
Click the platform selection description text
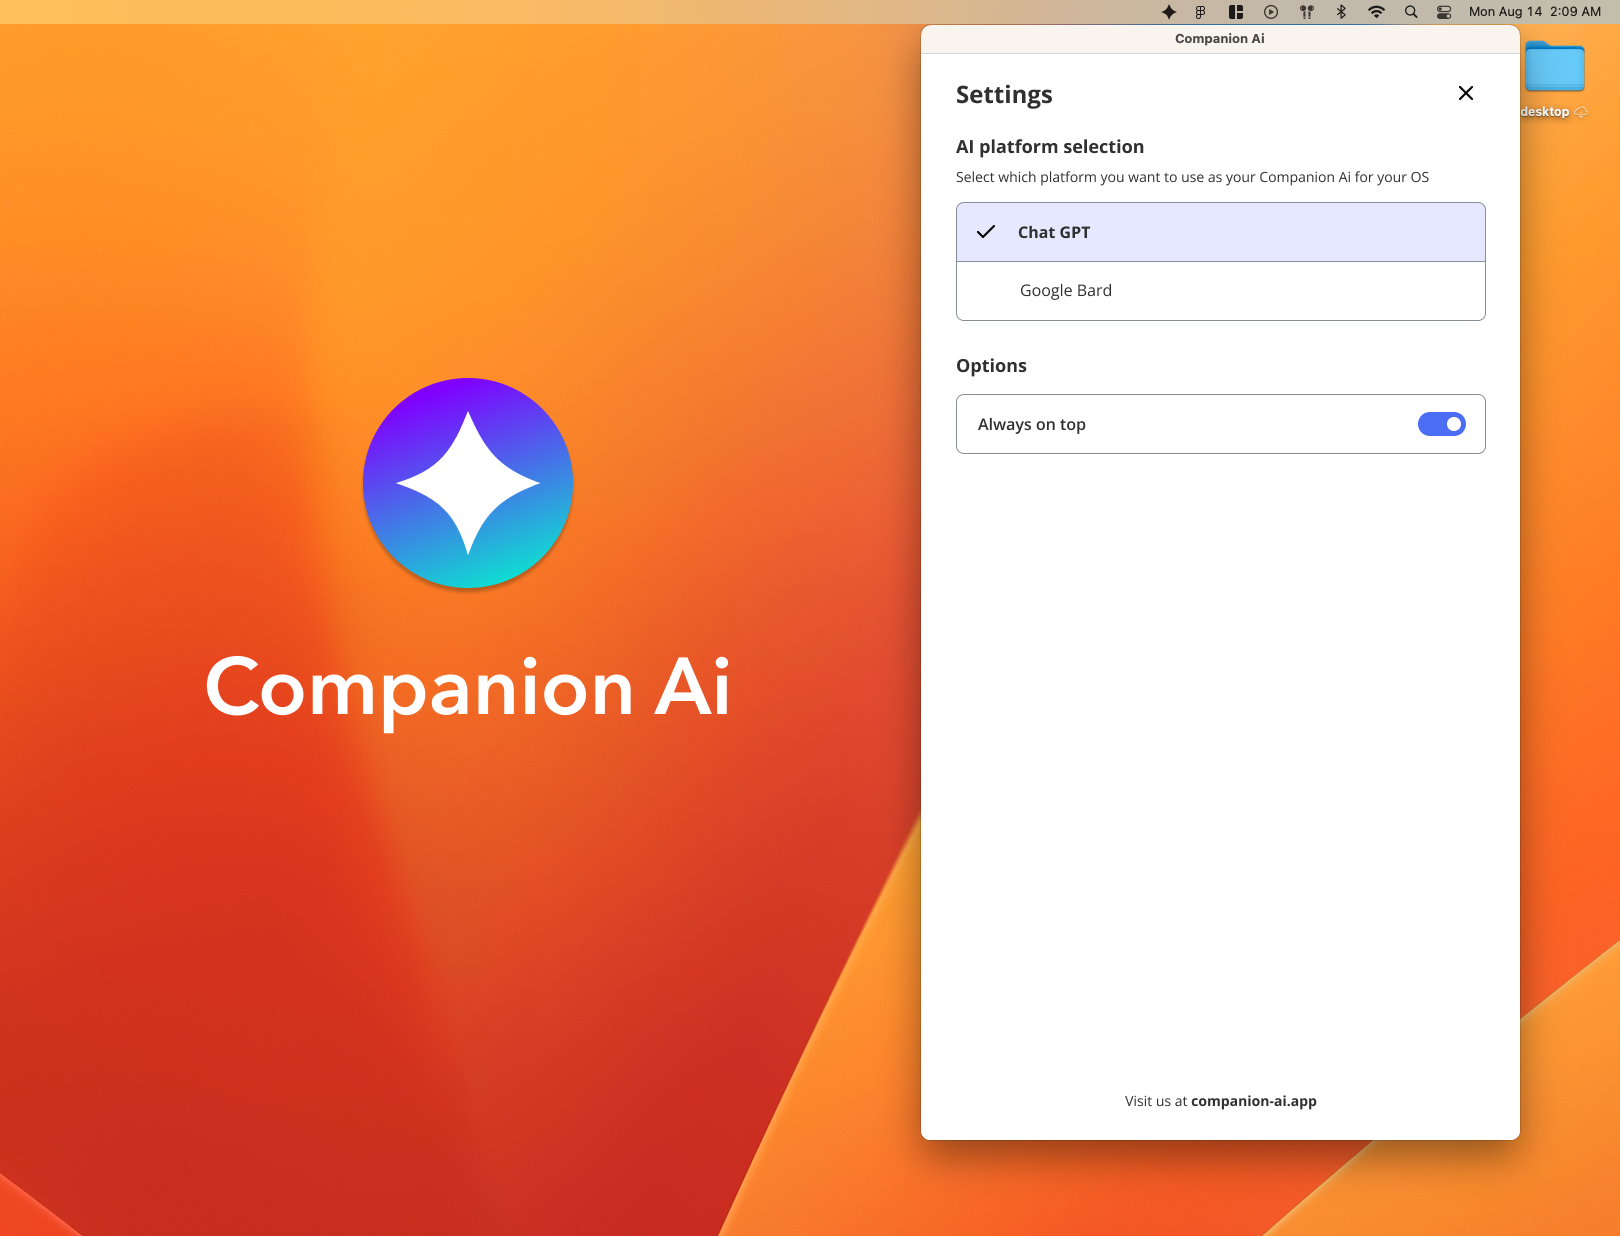click(x=1192, y=177)
